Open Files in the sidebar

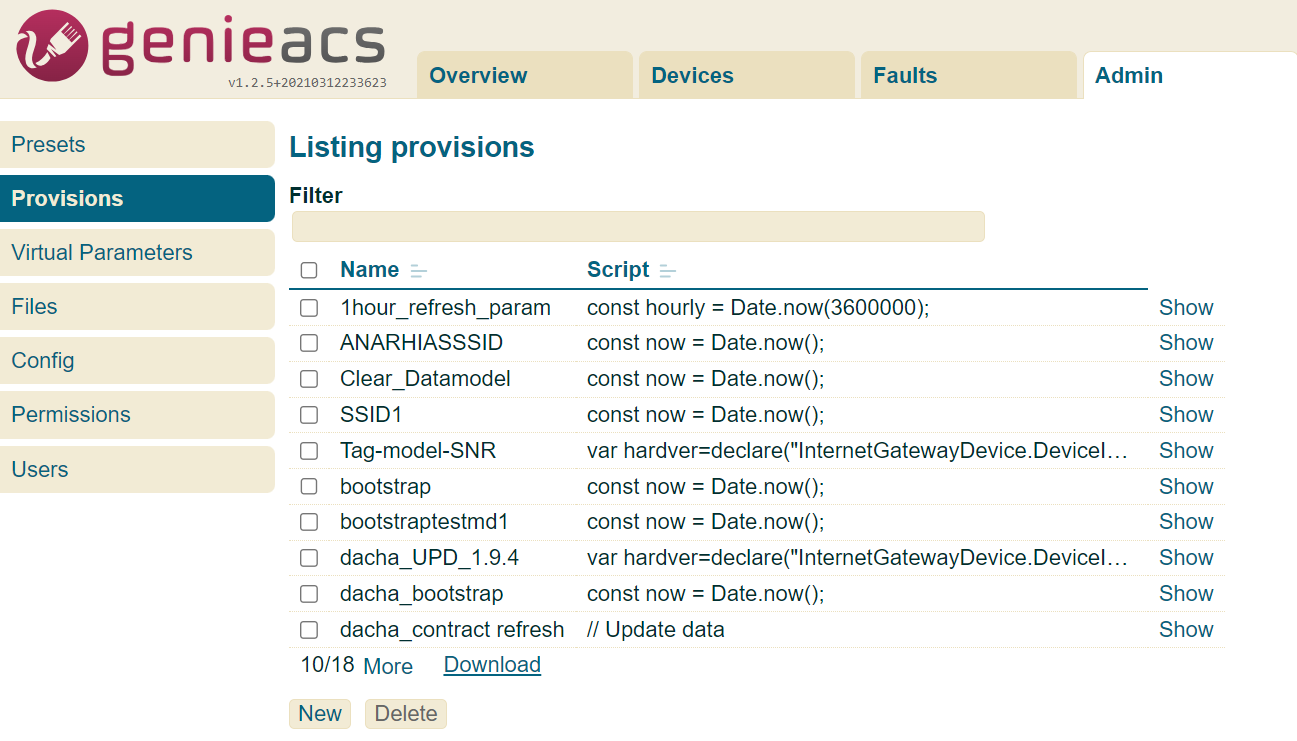point(137,306)
